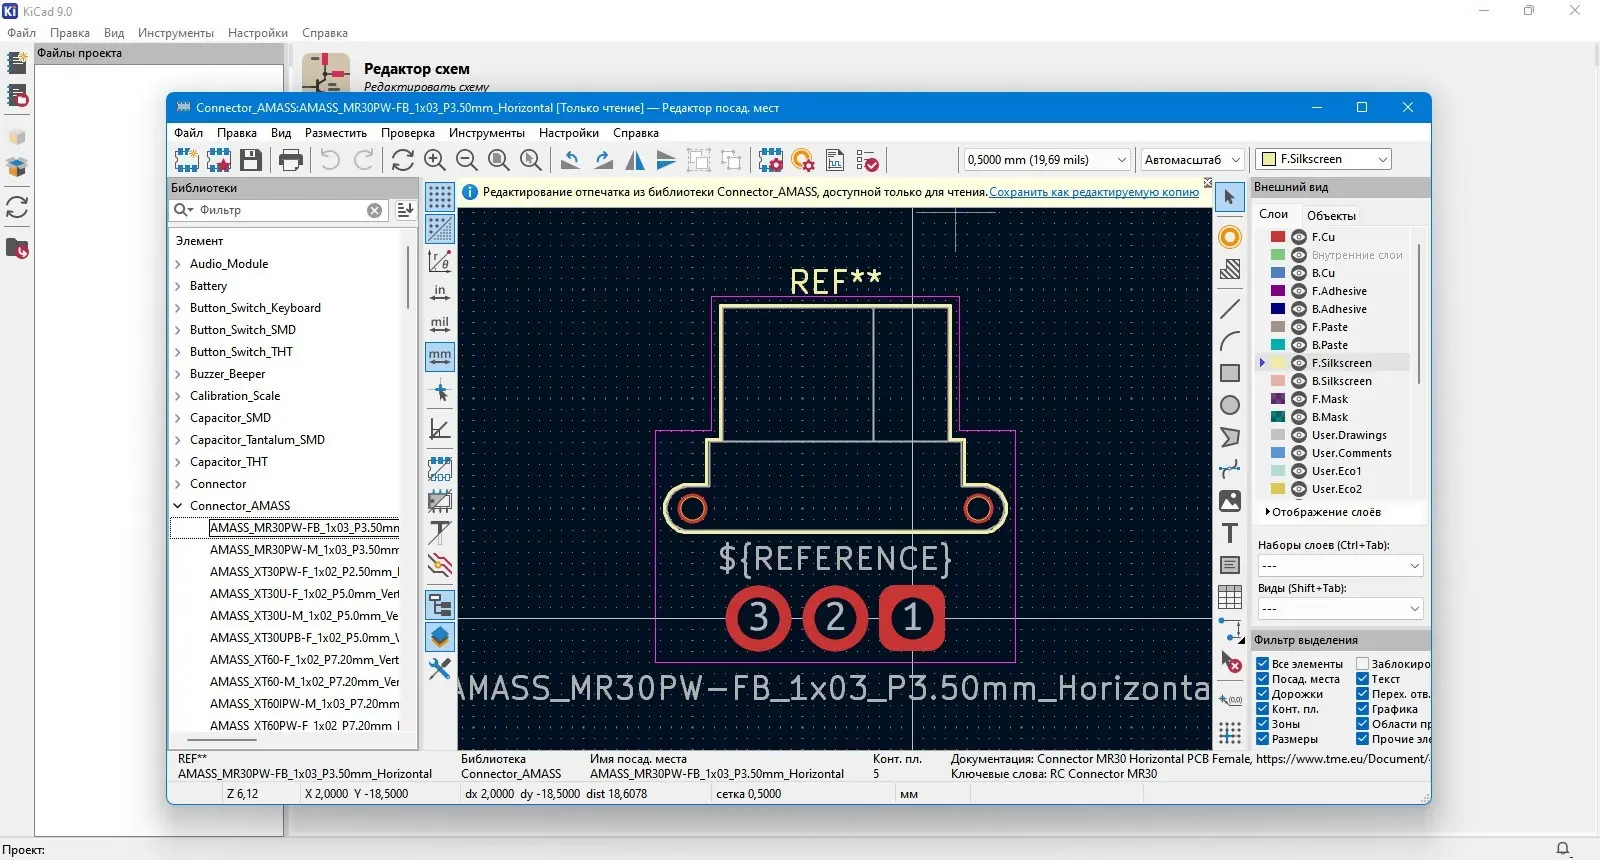Hide the F.Cu layer visibility

coord(1299,237)
